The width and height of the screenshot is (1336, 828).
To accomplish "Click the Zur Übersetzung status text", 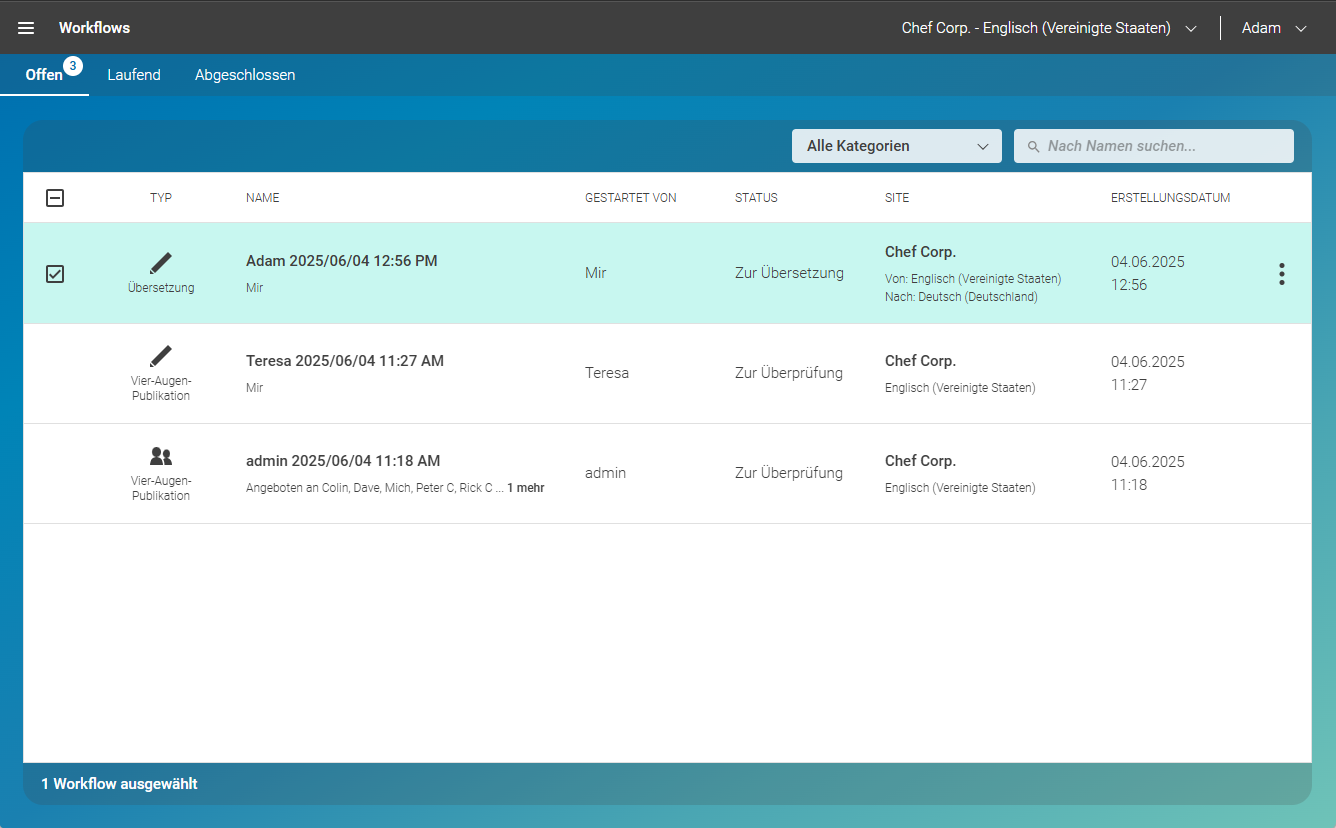I will pyautogui.click(x=788, y=272).
